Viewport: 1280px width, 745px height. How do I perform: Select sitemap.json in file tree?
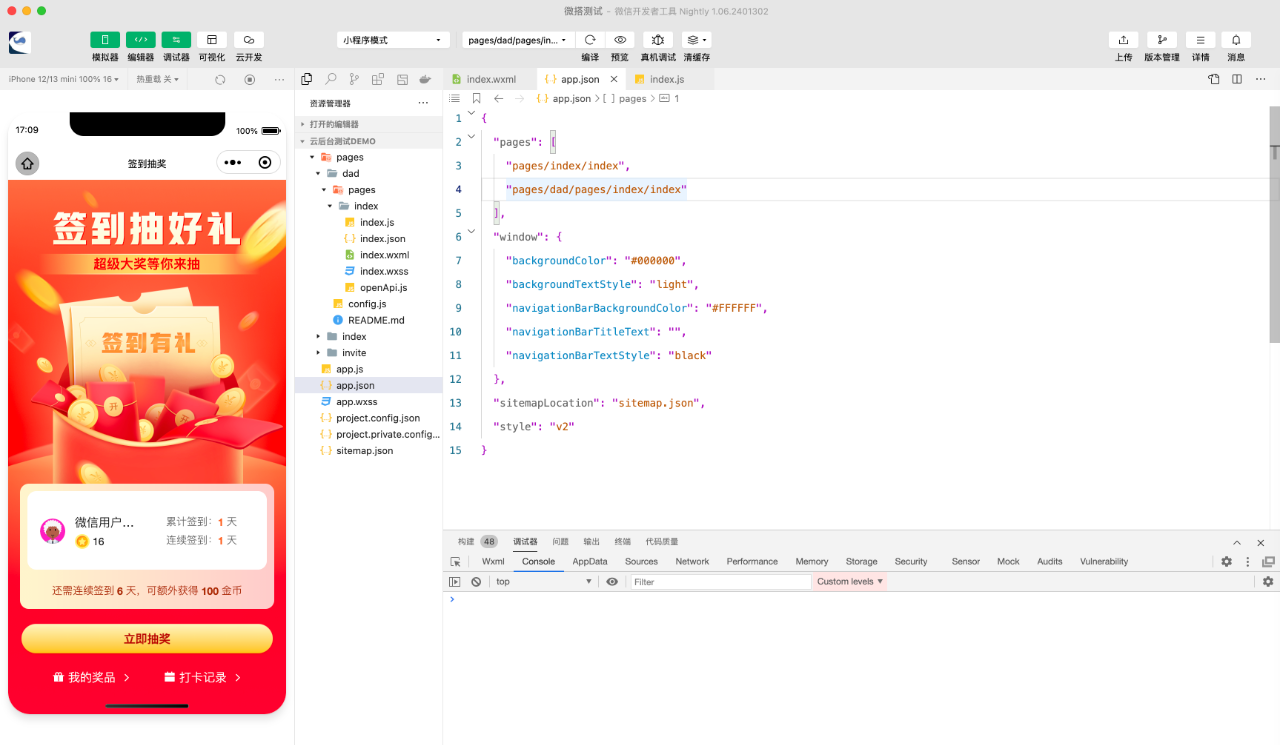(x=369, y=451)
